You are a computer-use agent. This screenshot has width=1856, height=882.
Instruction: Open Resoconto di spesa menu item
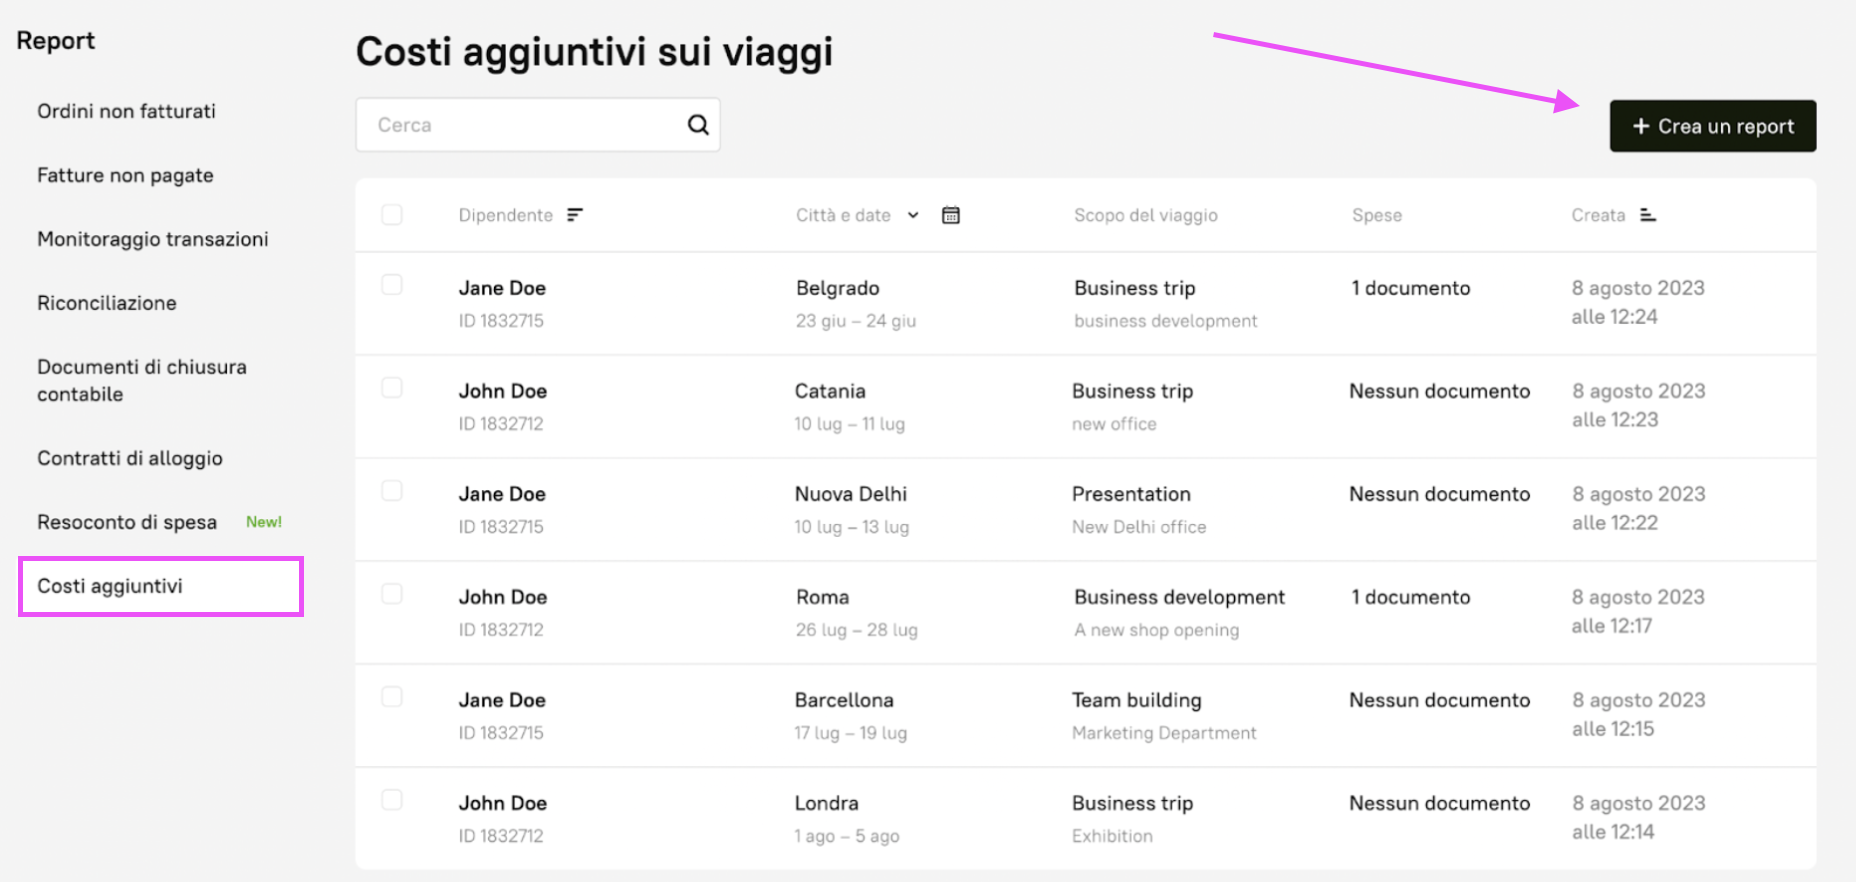pos(127,522)
